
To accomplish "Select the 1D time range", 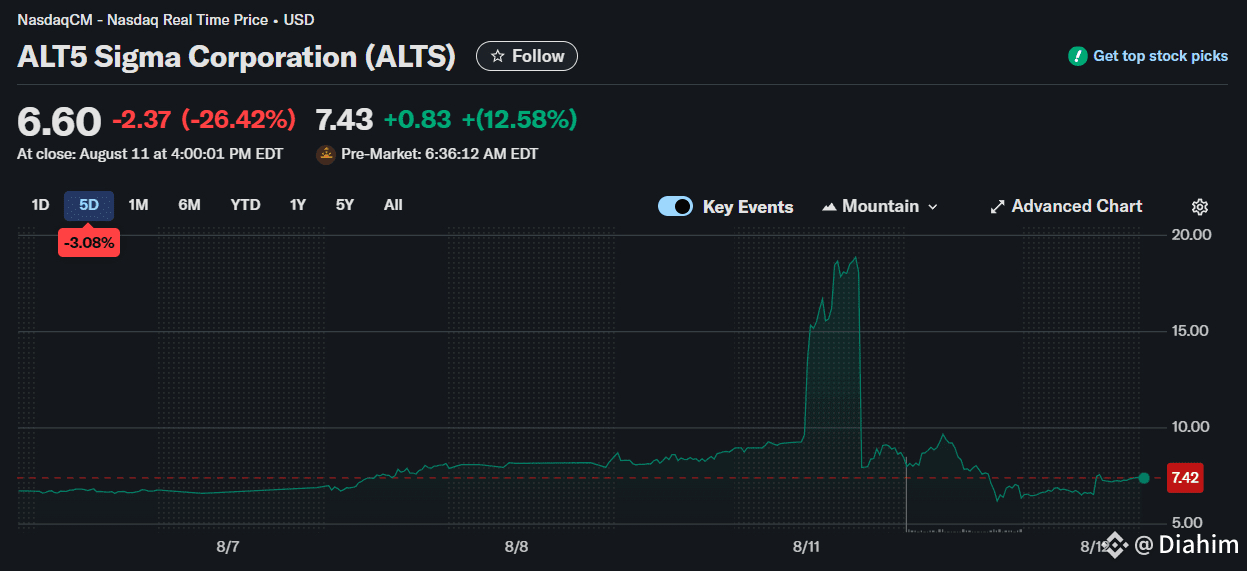I will click(x=40, y=205).
